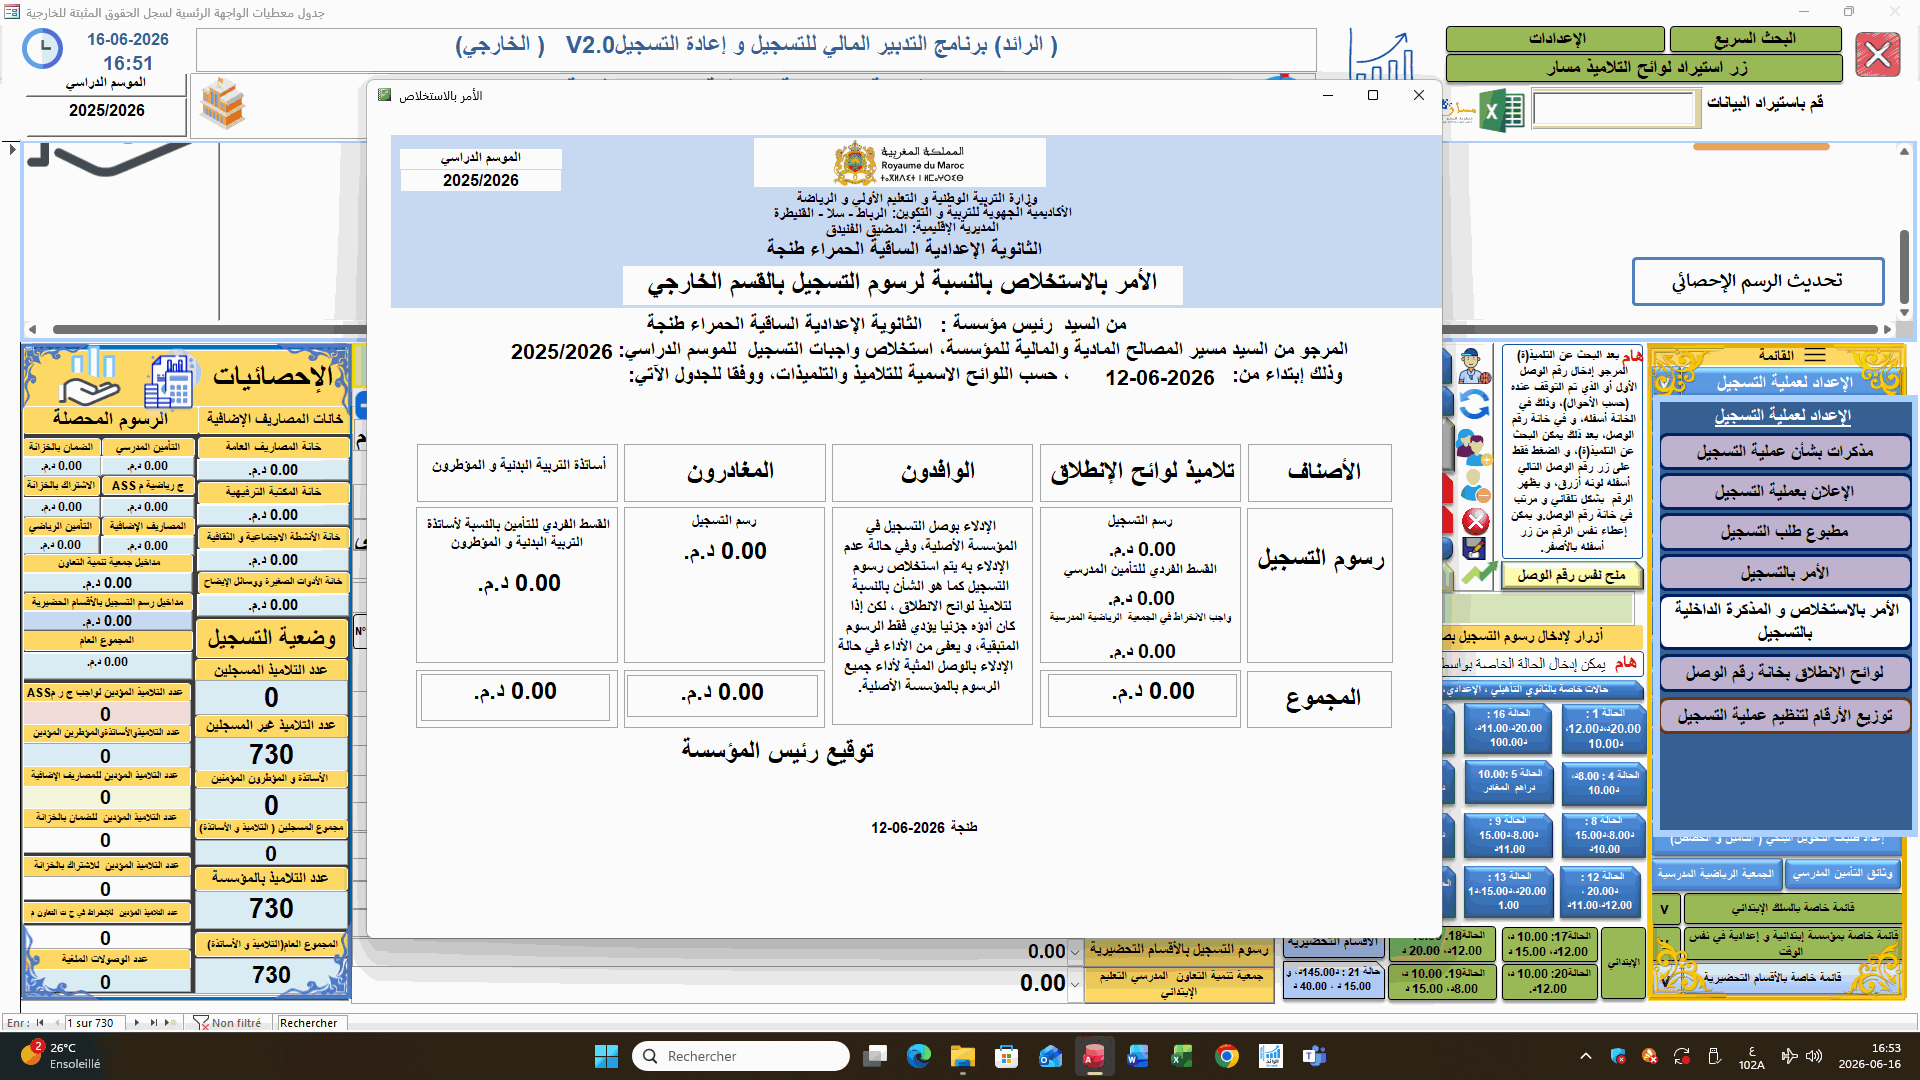Toggle the V button beside قائمة خاصة بالسلك الإبتدائي
The width and height of the screenshot is (1920, 1080).
[x=1665, y=909]
